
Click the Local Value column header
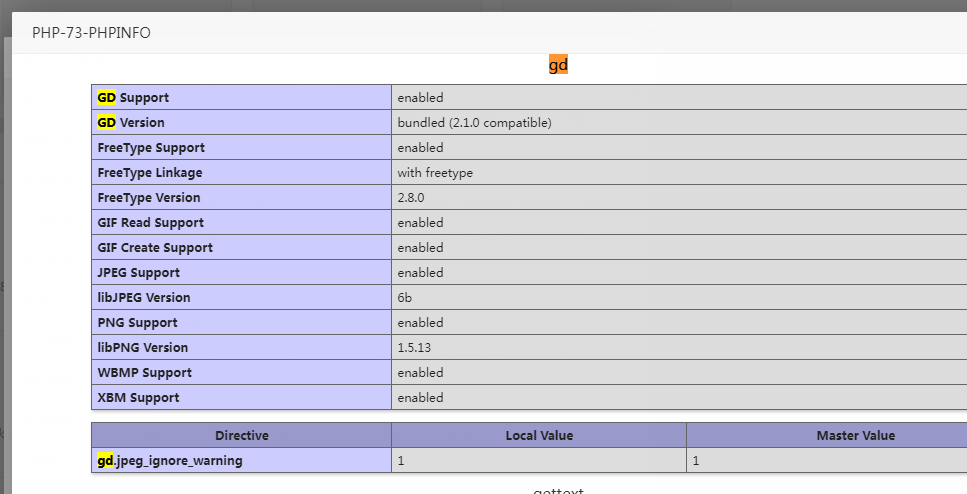pos(539,435)
